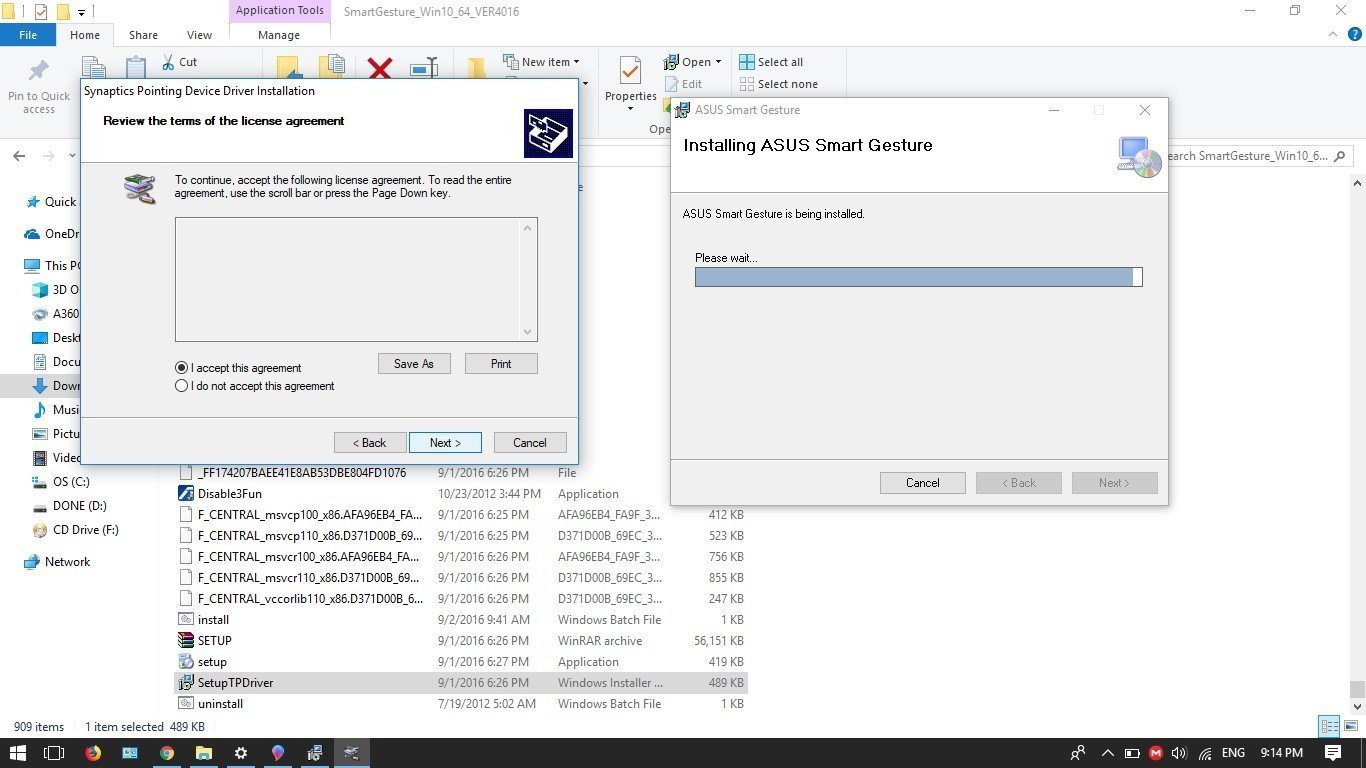Click the Explorer search field

(x=1251, y=156)
